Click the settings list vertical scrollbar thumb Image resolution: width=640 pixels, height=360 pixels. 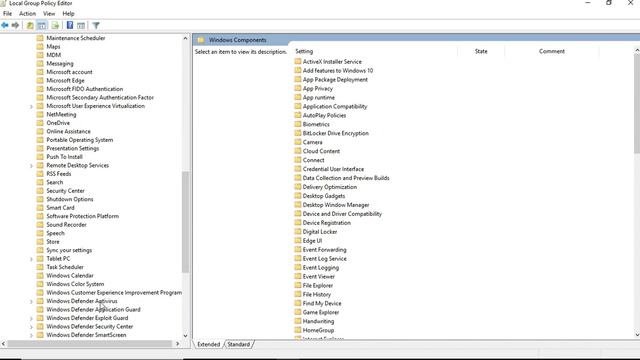[x=637, y=103]
